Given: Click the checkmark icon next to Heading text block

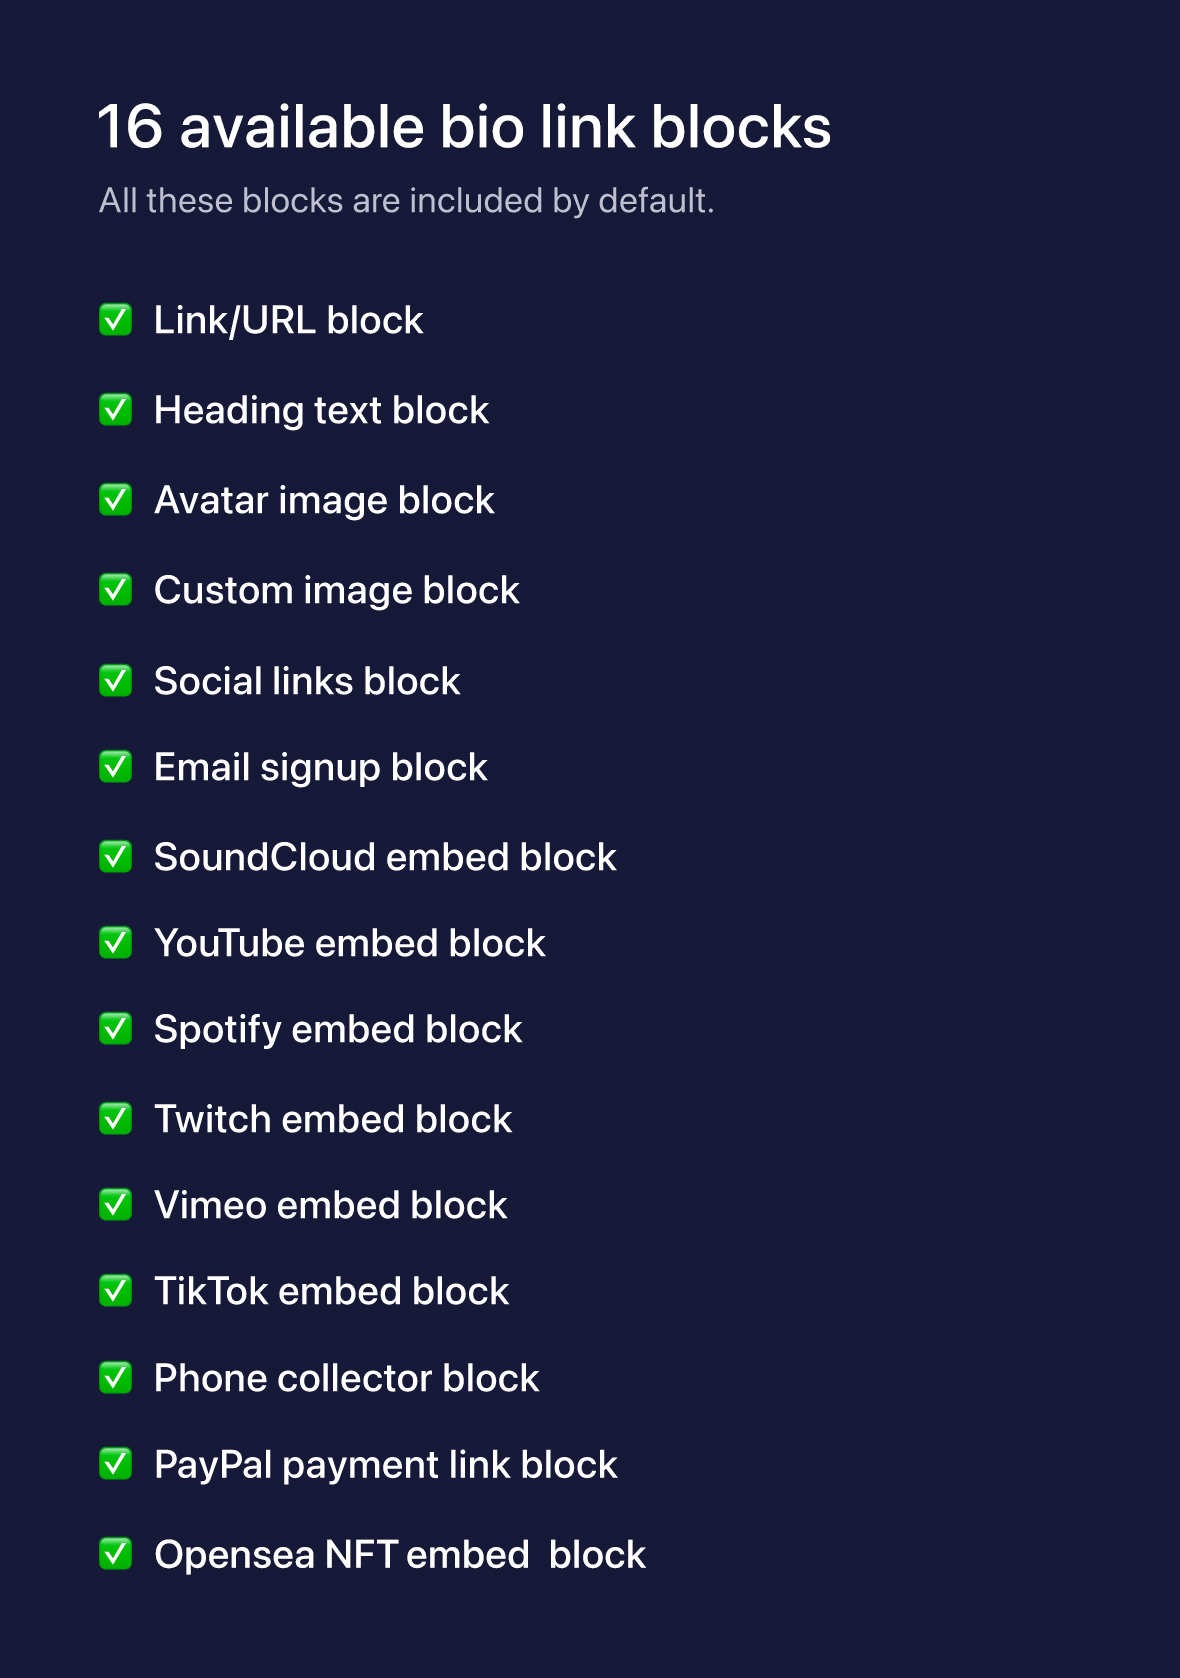Looking at the screenshot, I should click(116, 410).
